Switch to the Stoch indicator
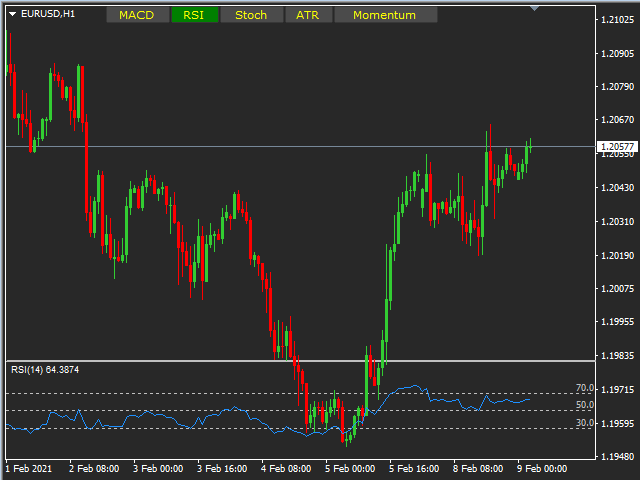The image size is (640, 480). click(251, 15)
